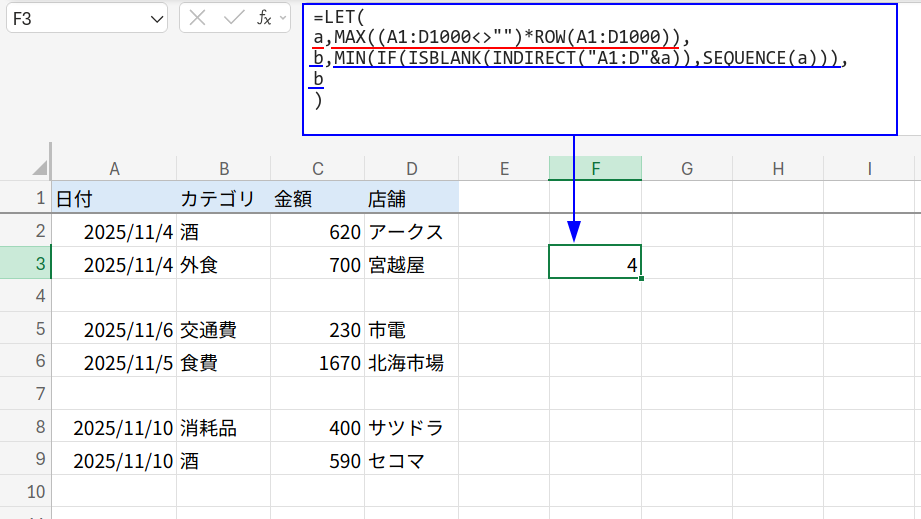
Task: Open the Name Box dropdown arrow
Action: (156, 19)
